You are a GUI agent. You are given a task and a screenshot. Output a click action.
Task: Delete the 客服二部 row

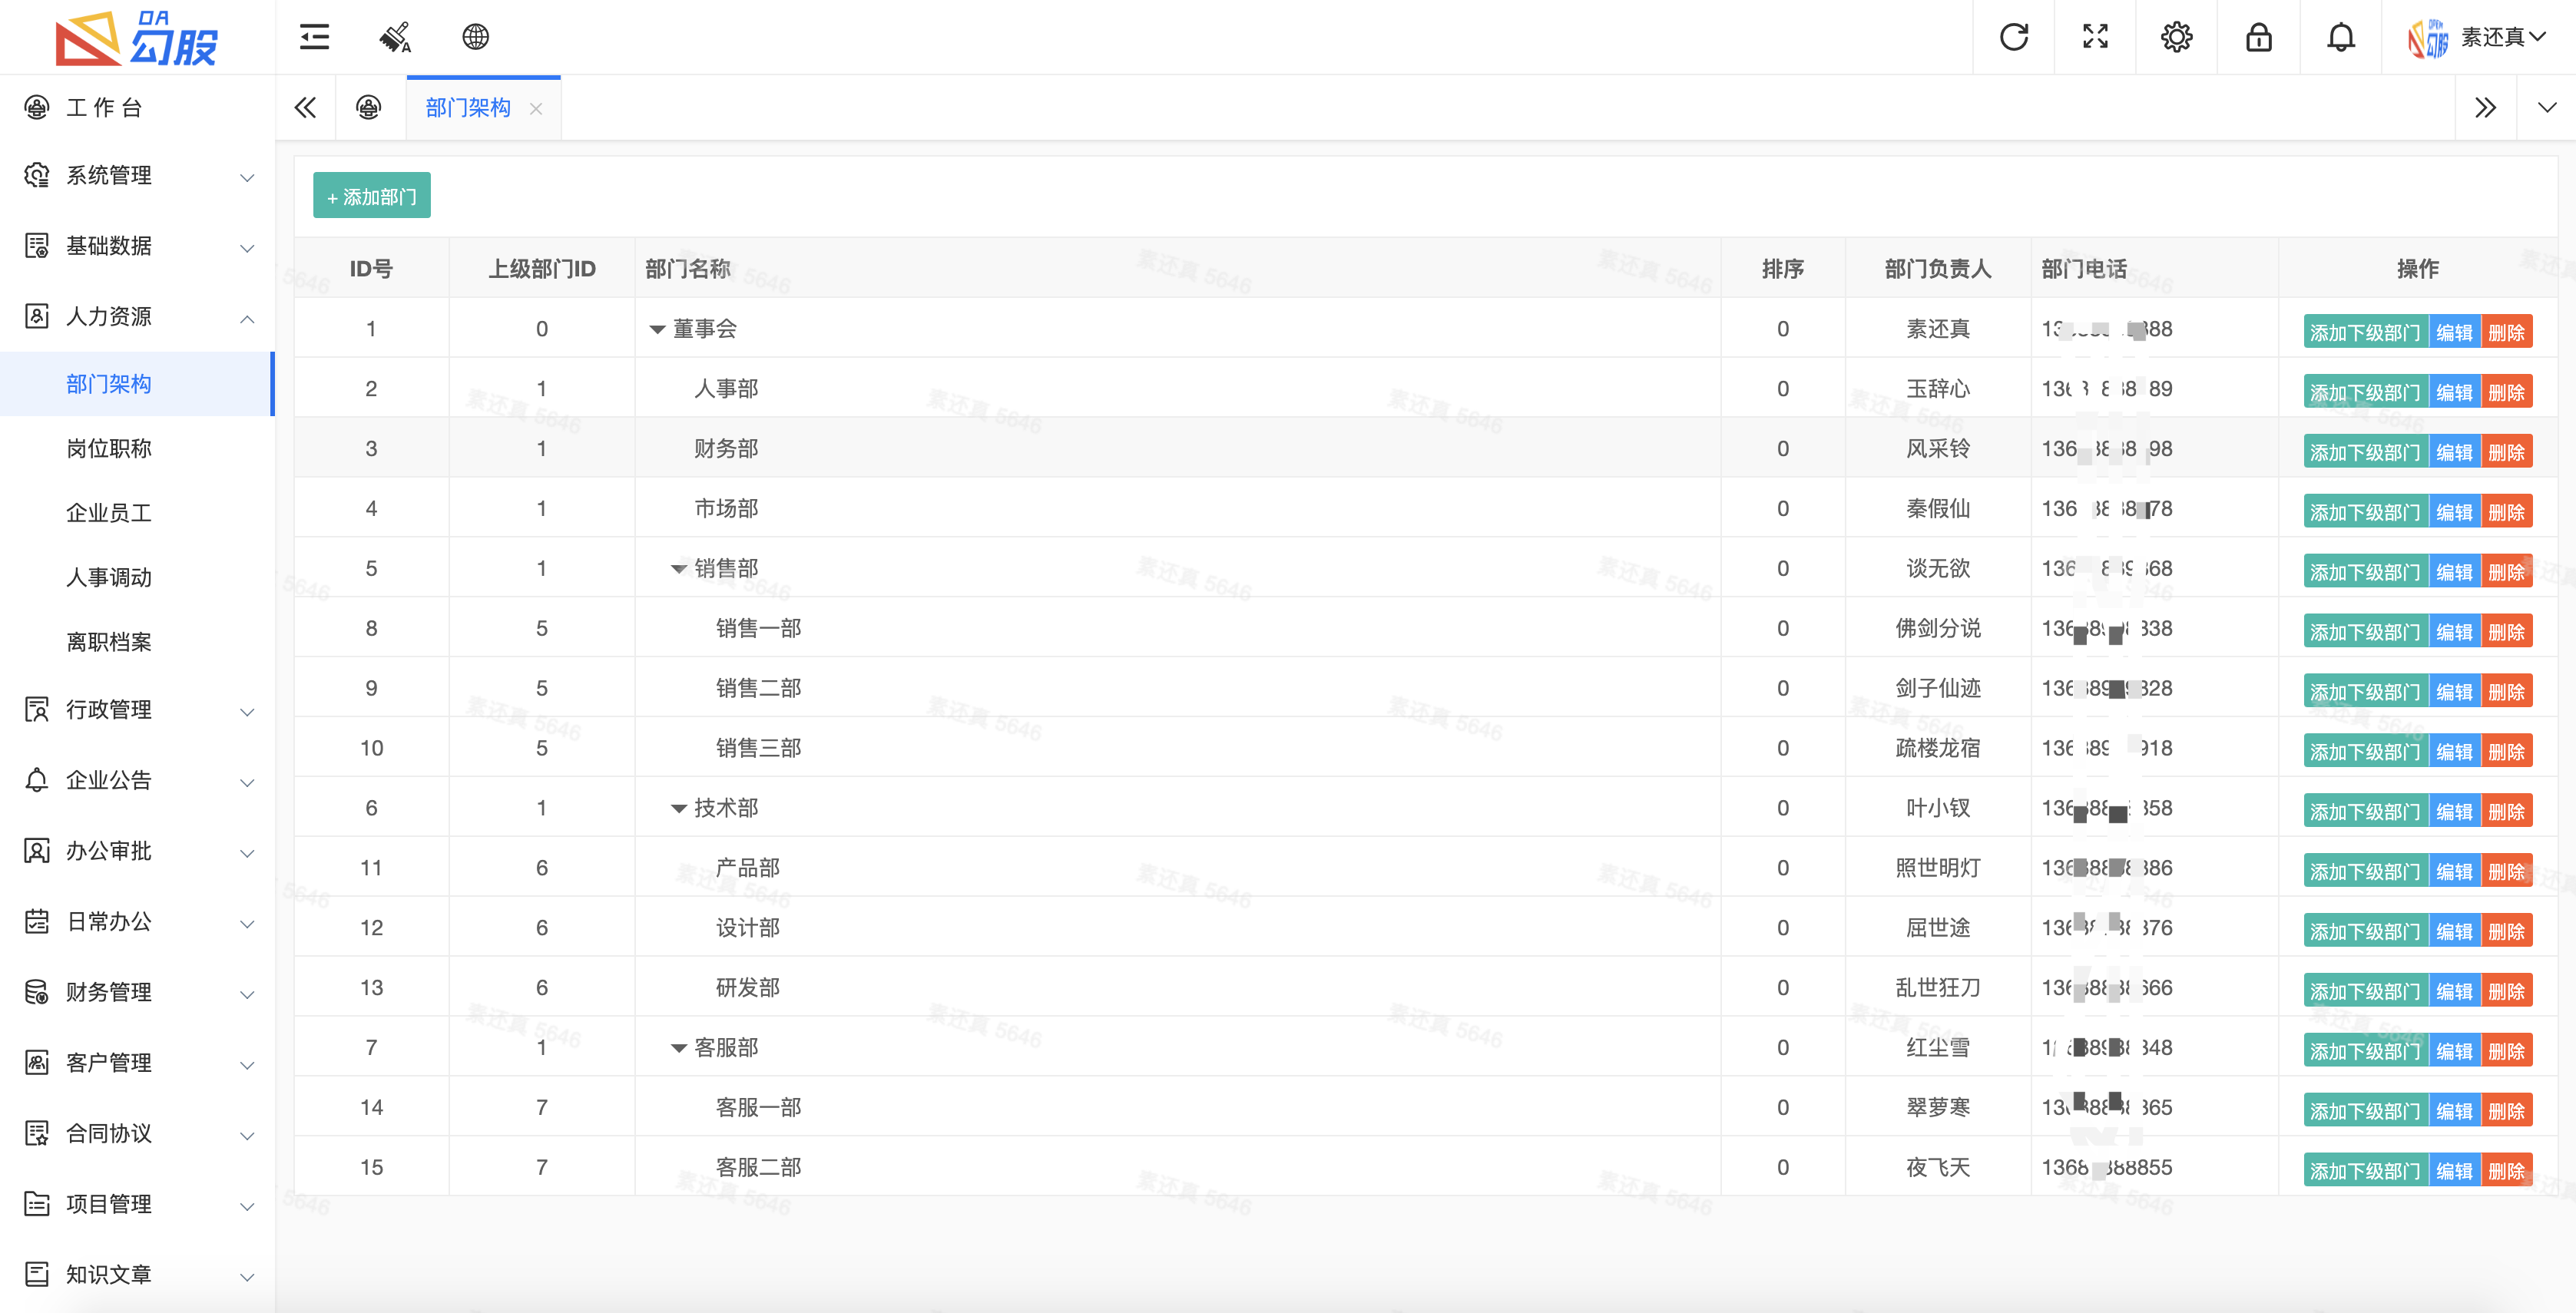coord(2506,1171)
